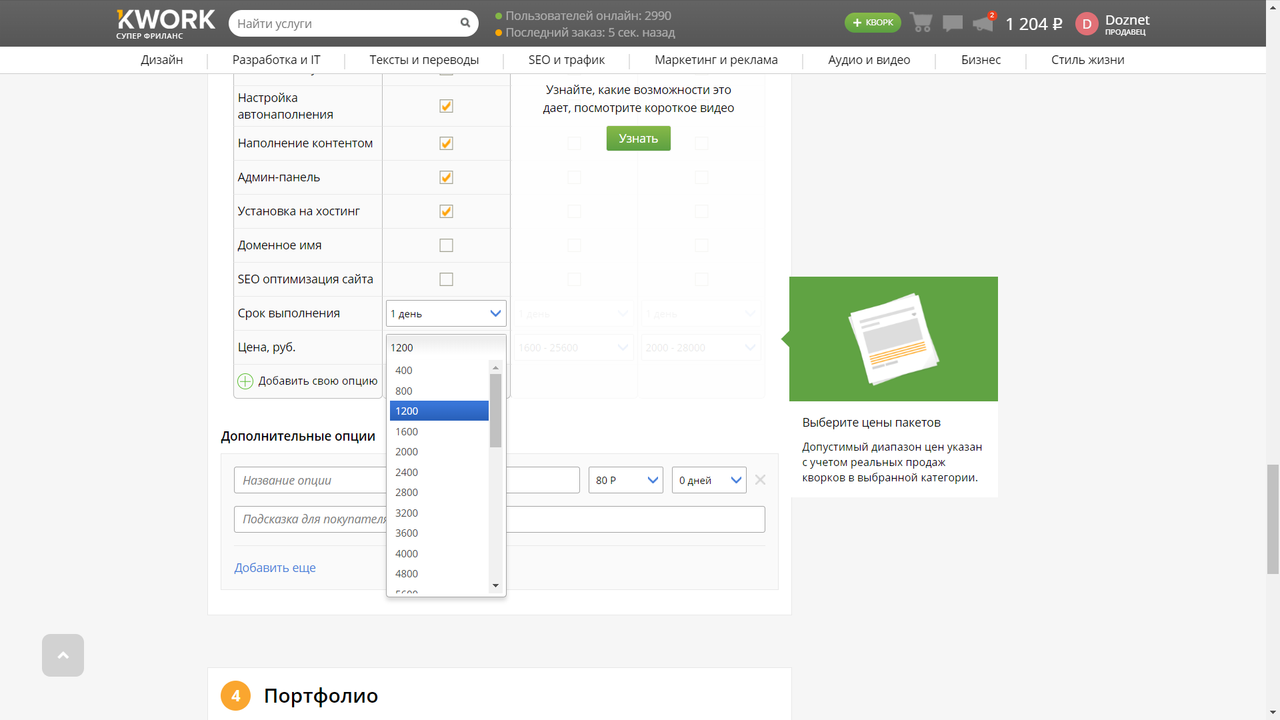Select 3200 from the price list
This screenshot has width=1280, height=720.
(439, 513)
